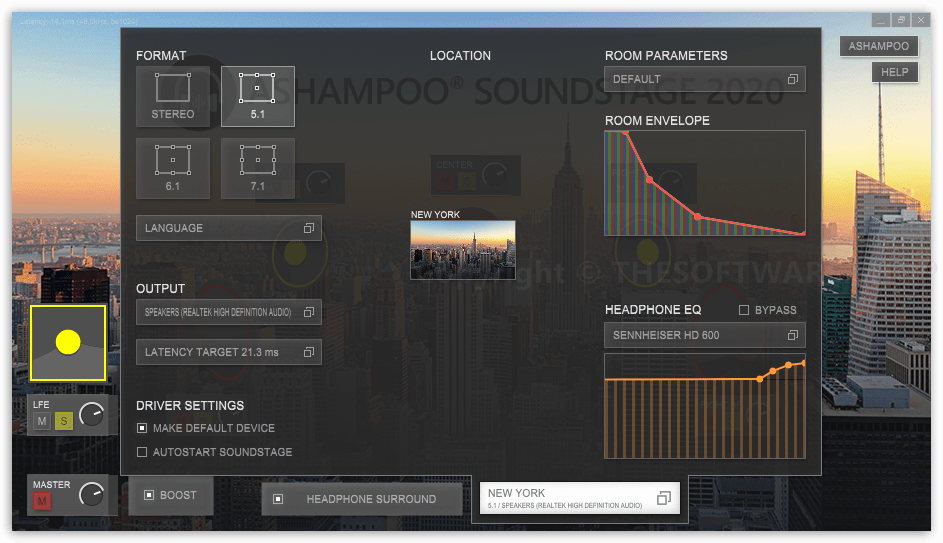Image resolution: width=943 pixels, height=543 pixels.
Task: Enable Headphone EQ Bypass checkbox
Action: 744,310
